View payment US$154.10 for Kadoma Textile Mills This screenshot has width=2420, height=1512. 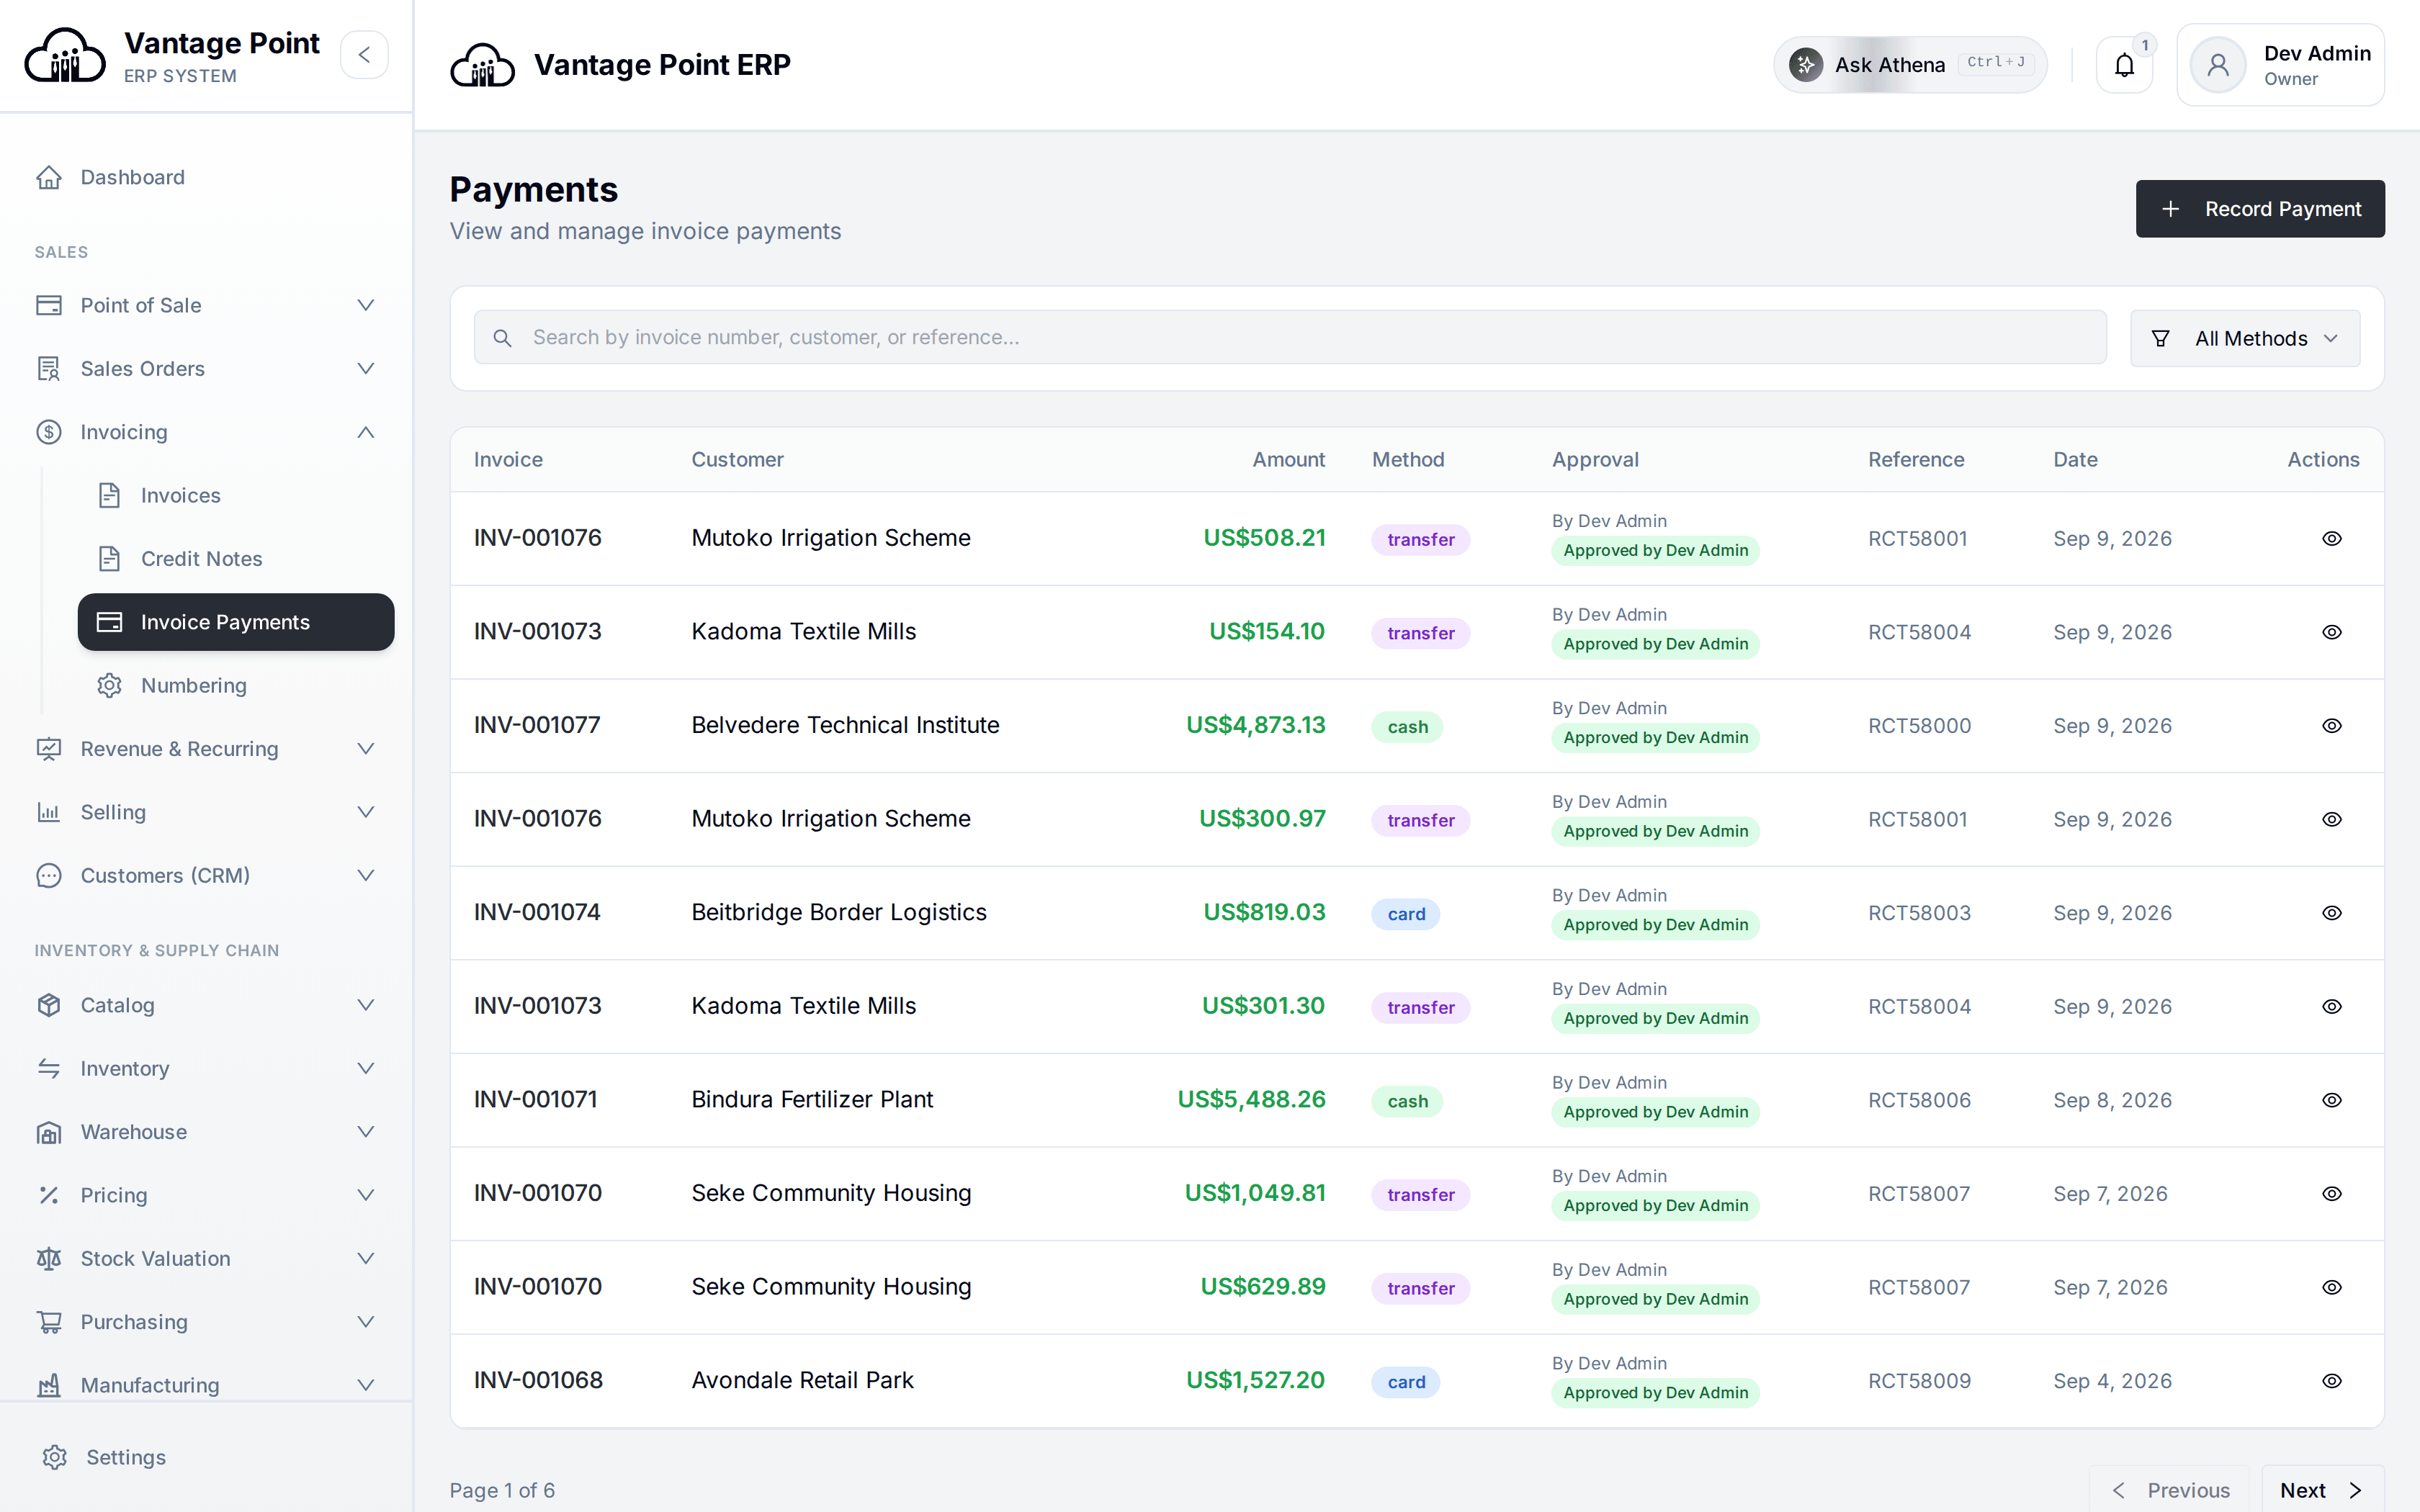2331,632
